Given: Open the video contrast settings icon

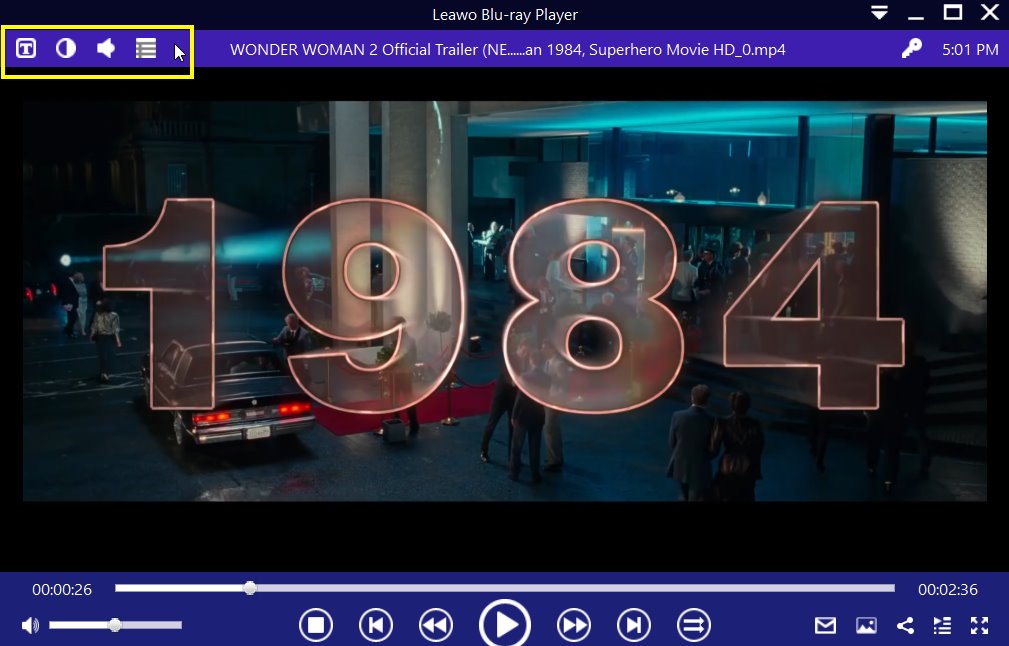Looking at the screenshot, I should pyautogui.click(x=66, y=48).
